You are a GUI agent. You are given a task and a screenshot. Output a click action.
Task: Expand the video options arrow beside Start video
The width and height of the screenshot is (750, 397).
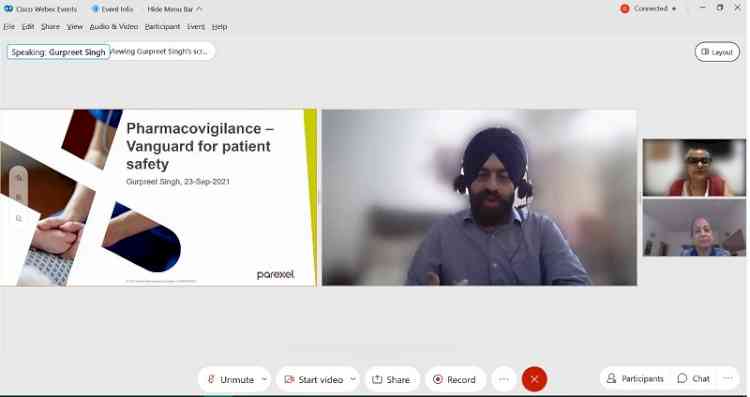pos(353,379)
